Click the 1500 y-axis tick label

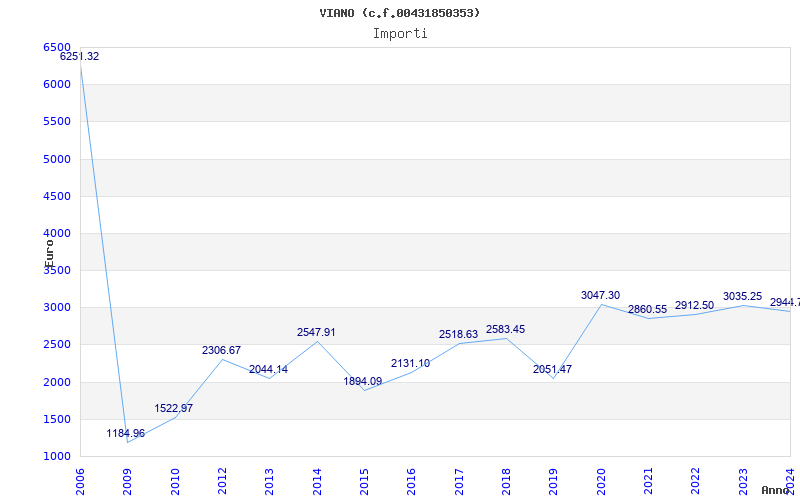click(57, 419)
